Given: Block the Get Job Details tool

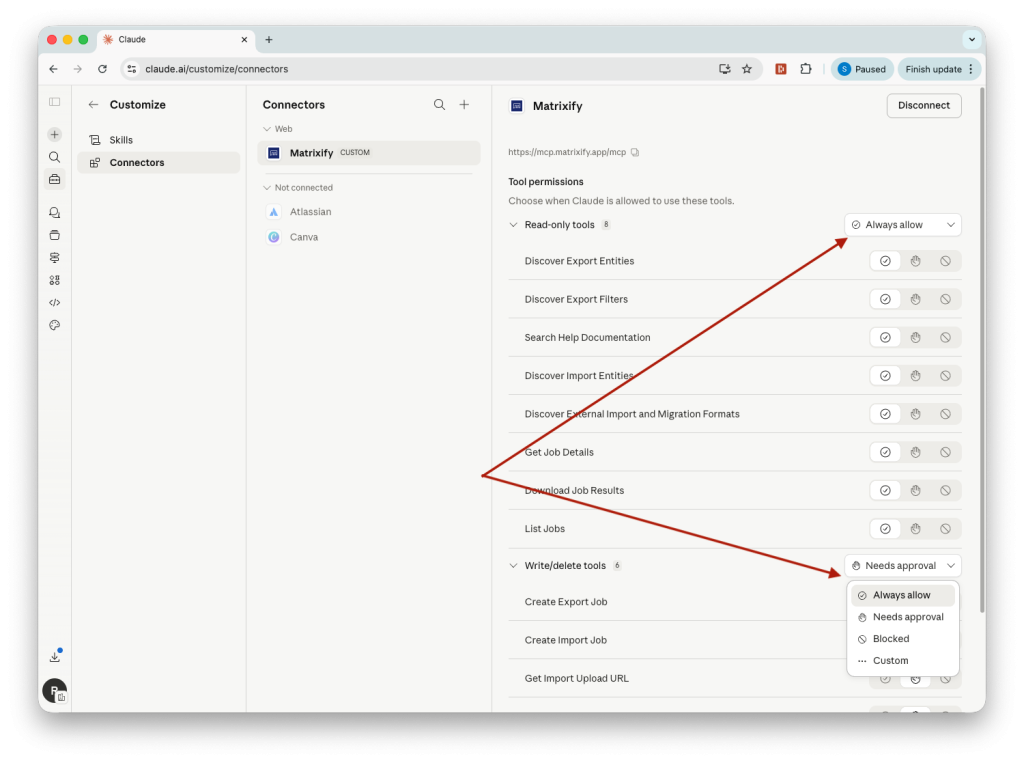Looking at the screenshot, I should point(945,452).
